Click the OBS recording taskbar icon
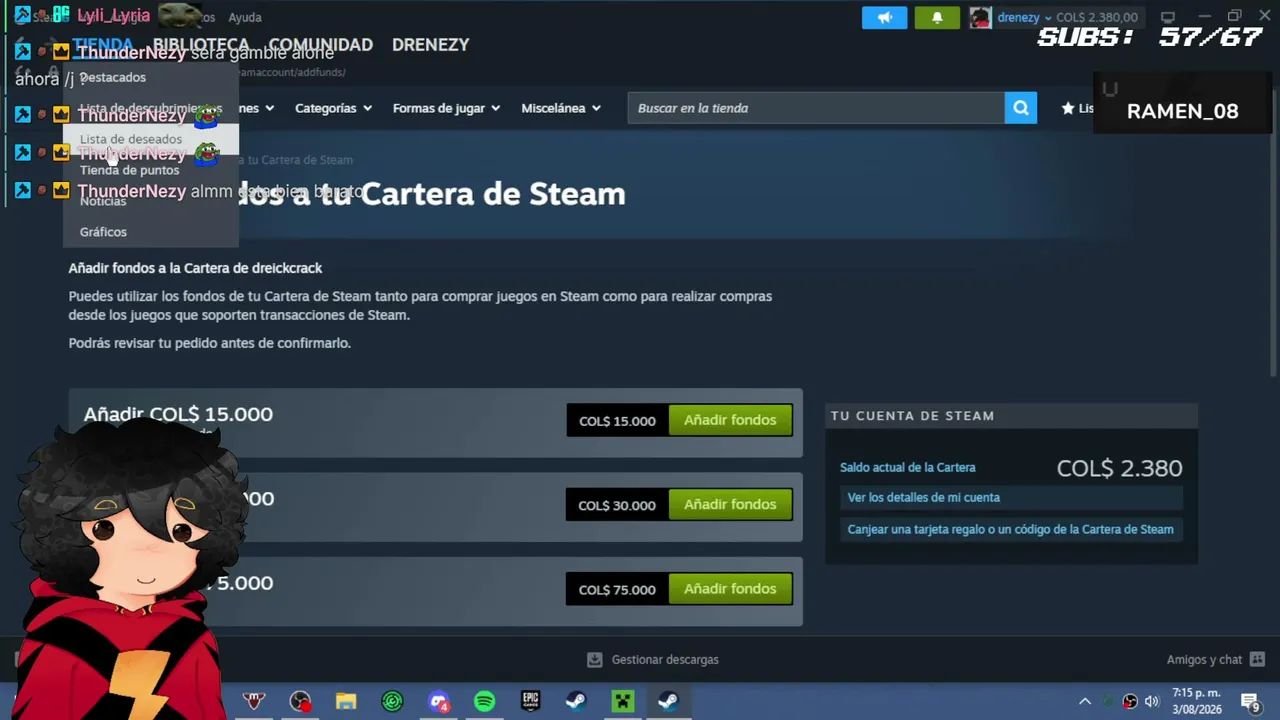Image resolution: width=1280 pixels, height=720 pixels. (x=300, y=701)
